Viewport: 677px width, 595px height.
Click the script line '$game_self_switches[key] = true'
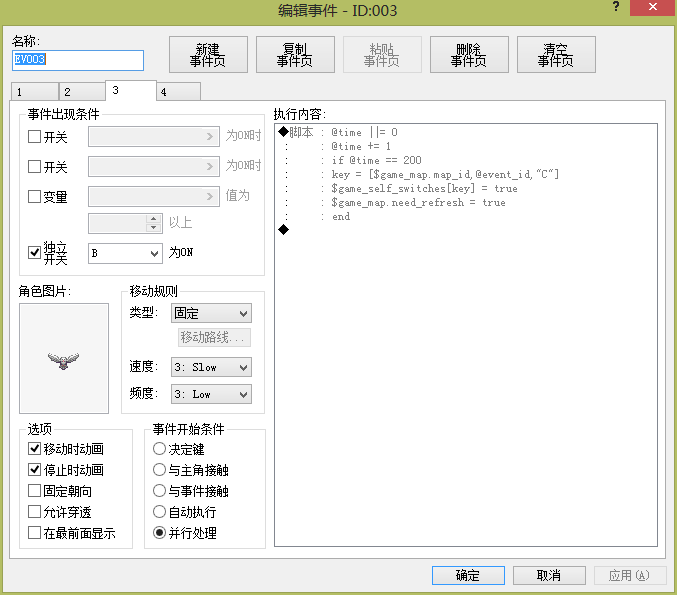(424, 188)
